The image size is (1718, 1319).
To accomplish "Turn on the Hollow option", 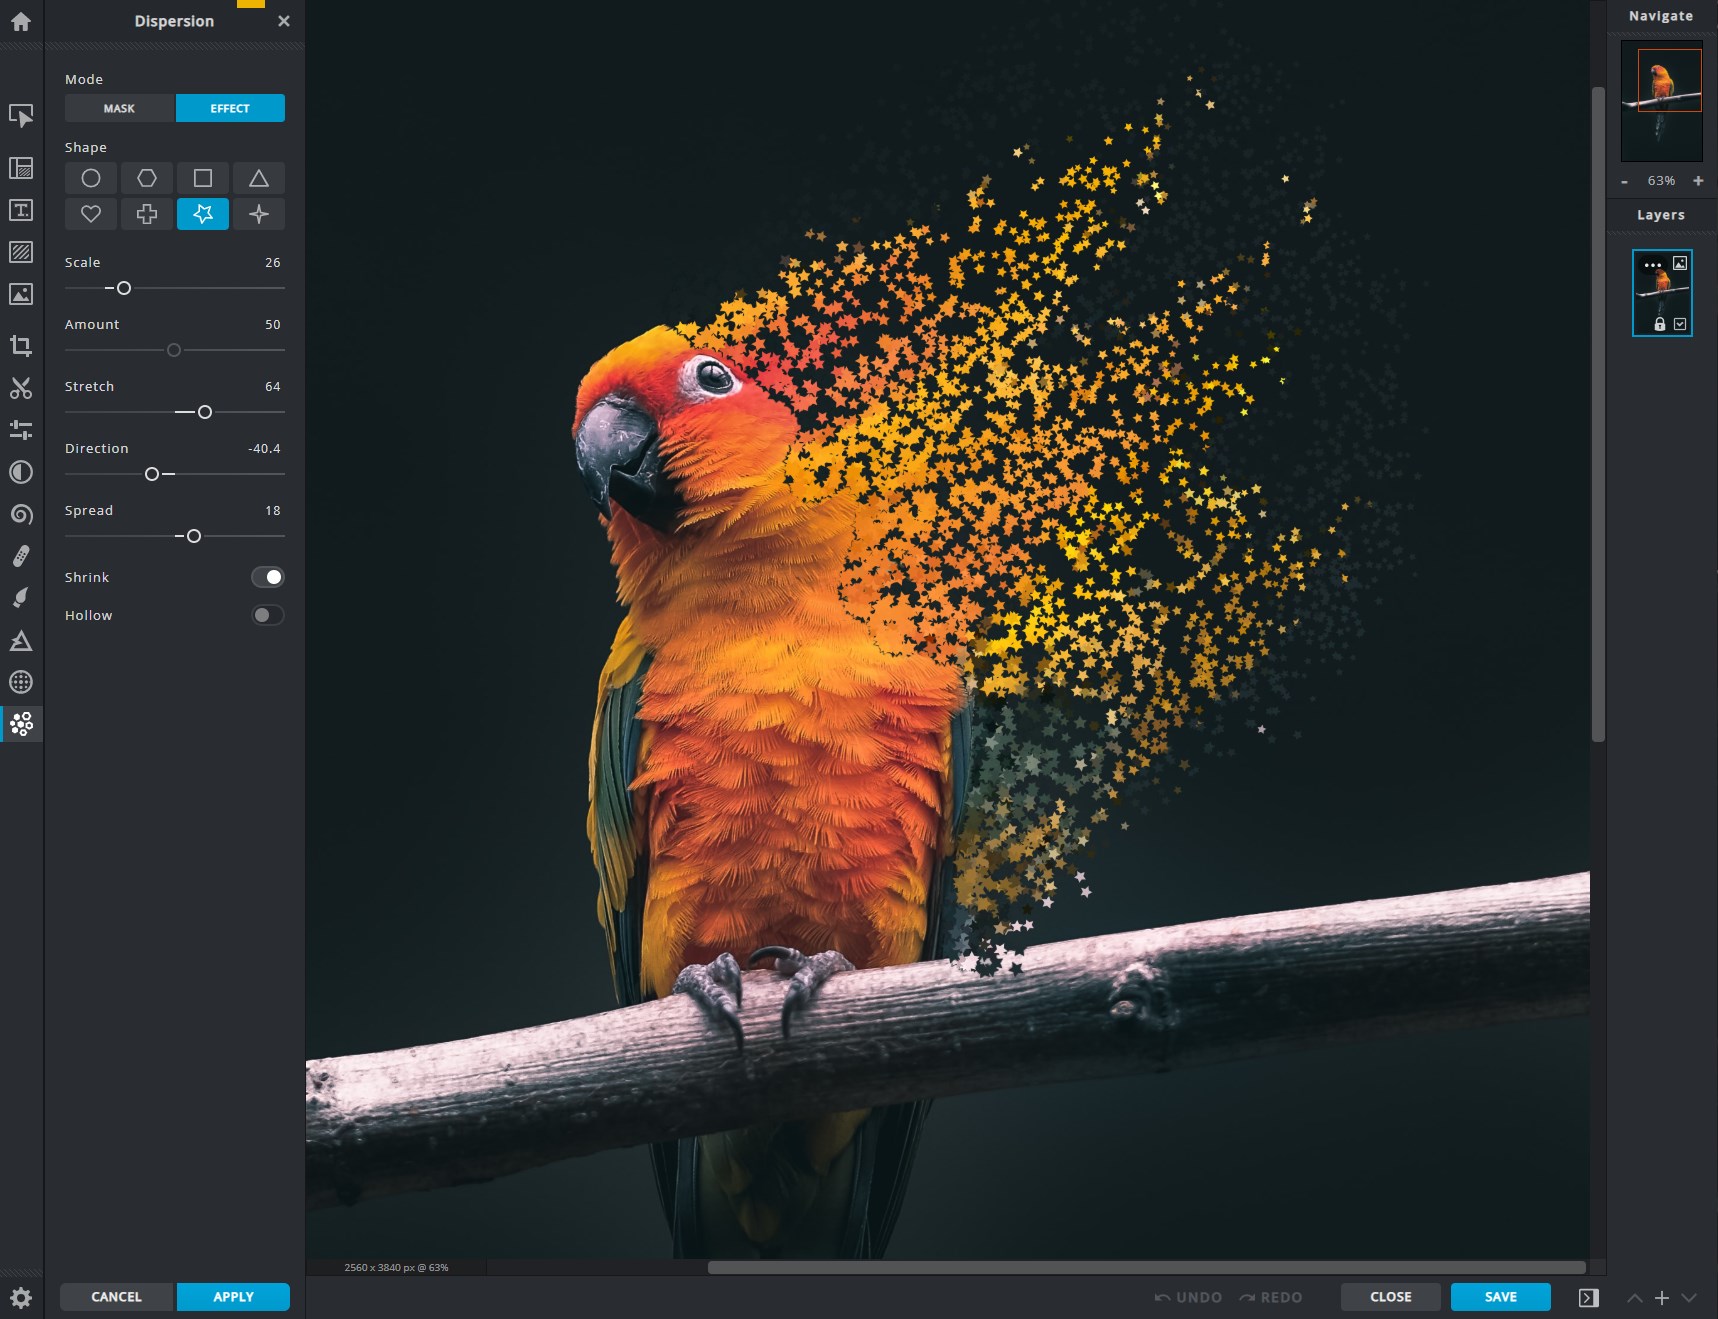I will coord(267,614).
